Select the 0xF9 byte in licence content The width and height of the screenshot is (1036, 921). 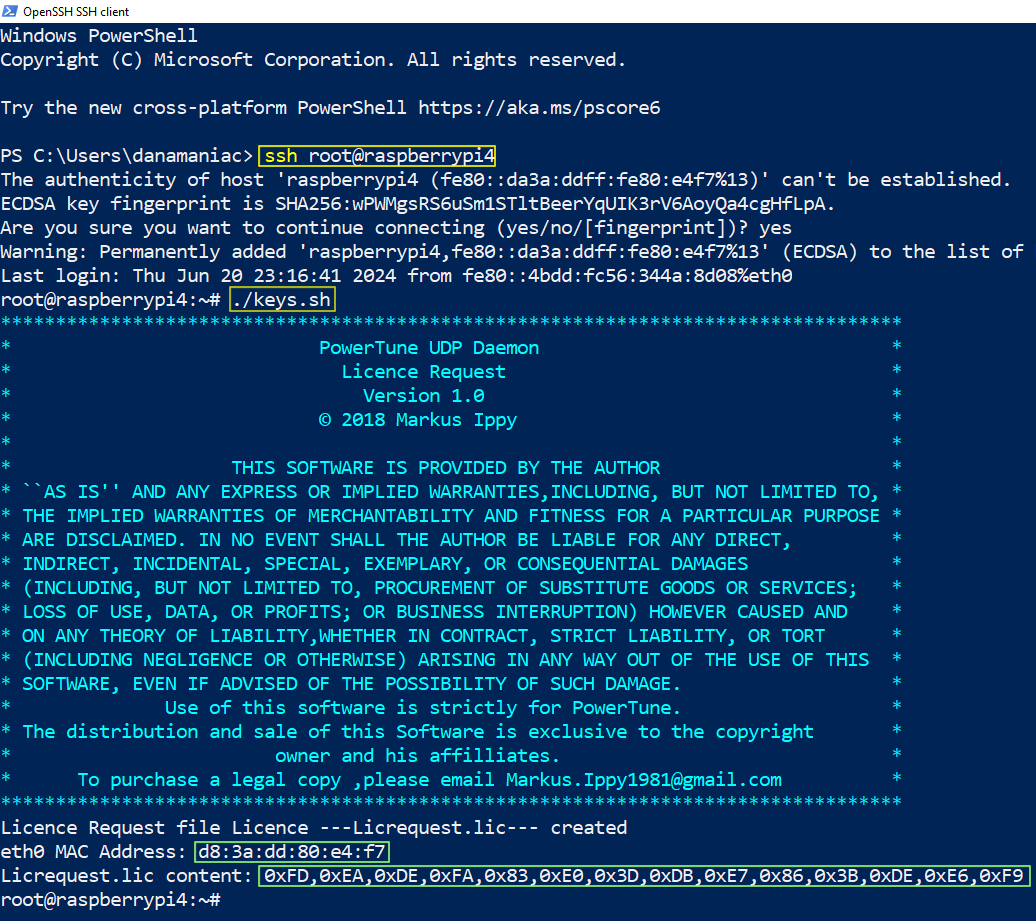(x=1001, y=876)
